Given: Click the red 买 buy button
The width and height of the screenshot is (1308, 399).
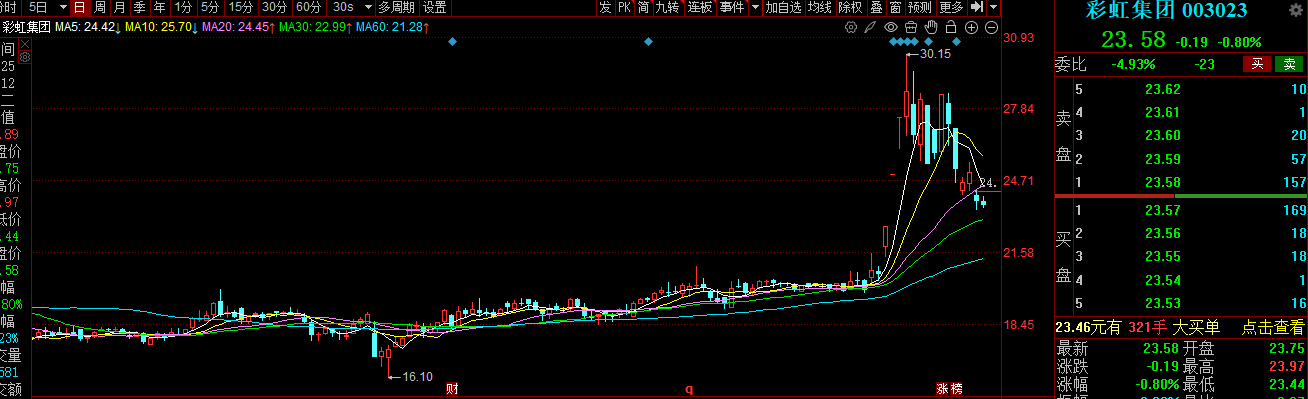Looking at the screenshot, I should click(1256, 64).
